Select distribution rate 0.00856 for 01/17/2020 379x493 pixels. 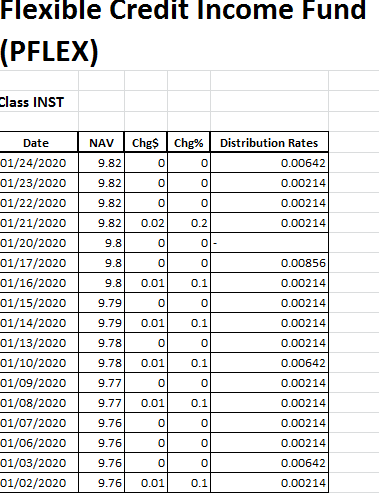tap(269, 263)
